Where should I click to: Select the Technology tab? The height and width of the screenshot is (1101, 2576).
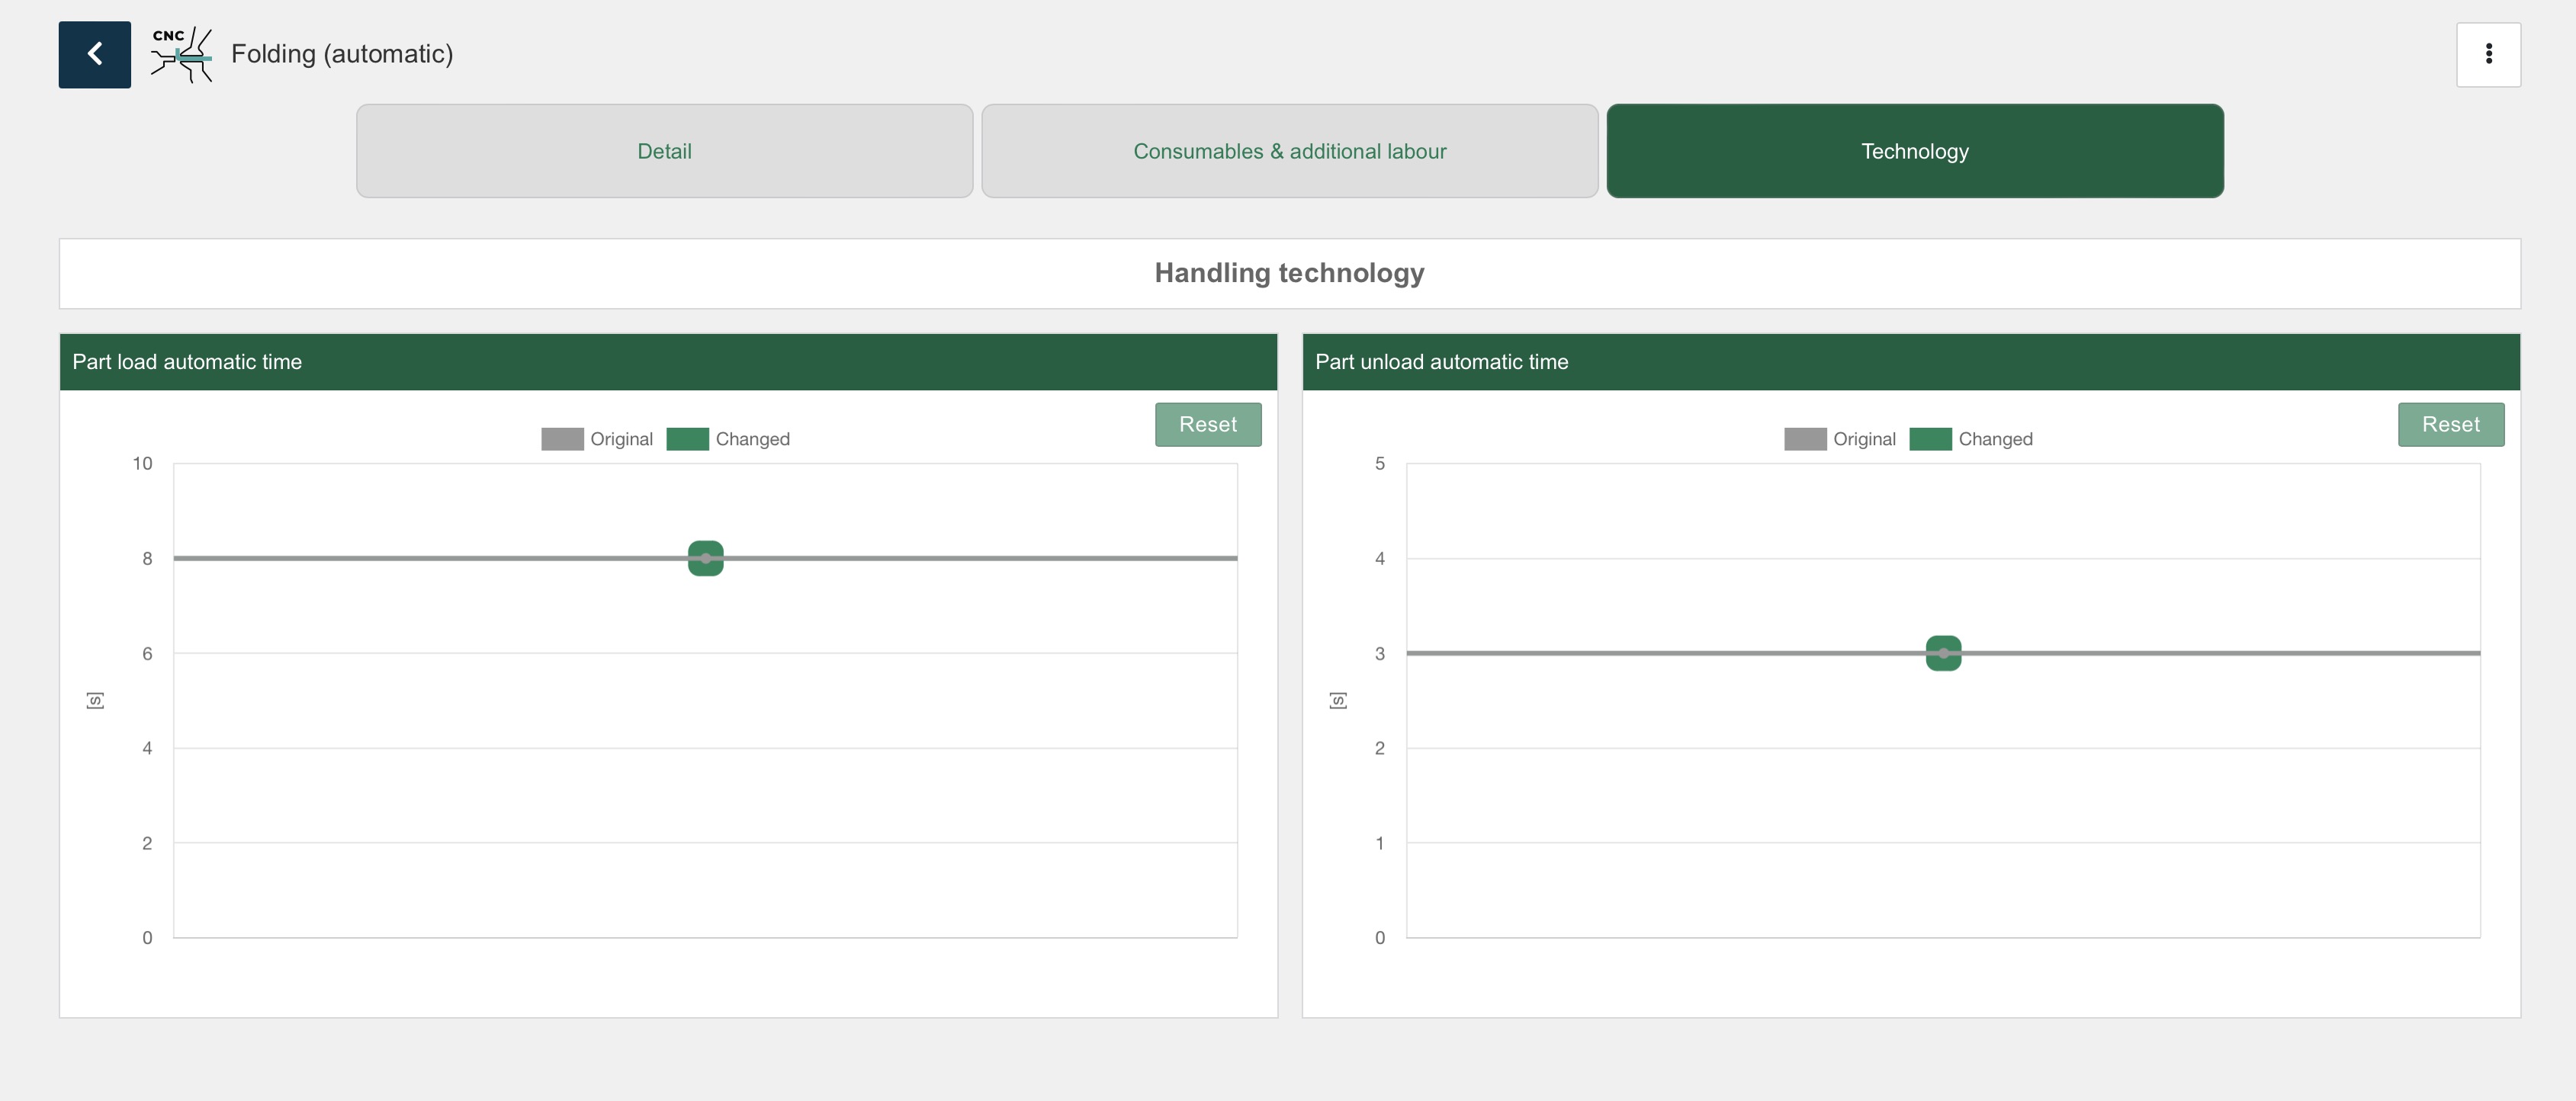pyautogui.click(x=1914, y=151)
